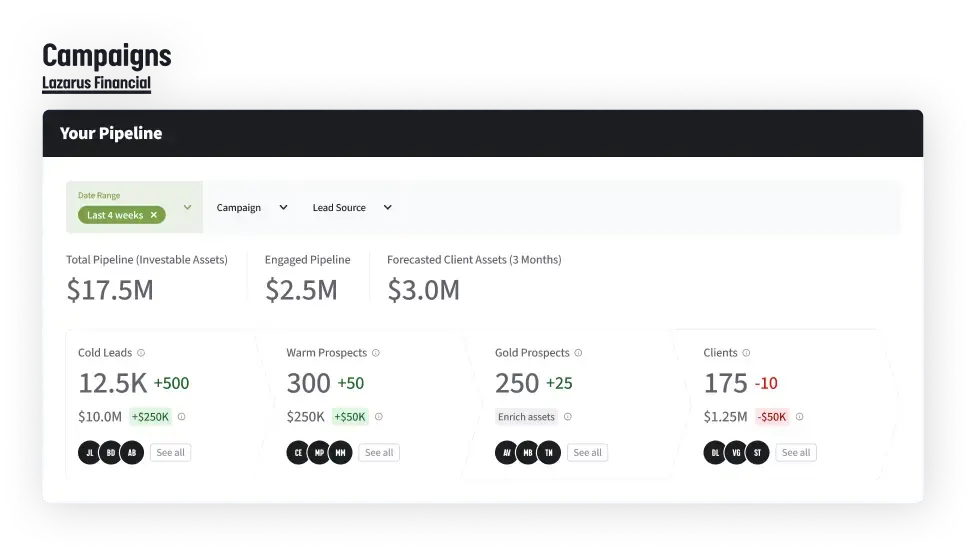
Task: Click the Enrich assets tag
Action: (x=526, y=417)
